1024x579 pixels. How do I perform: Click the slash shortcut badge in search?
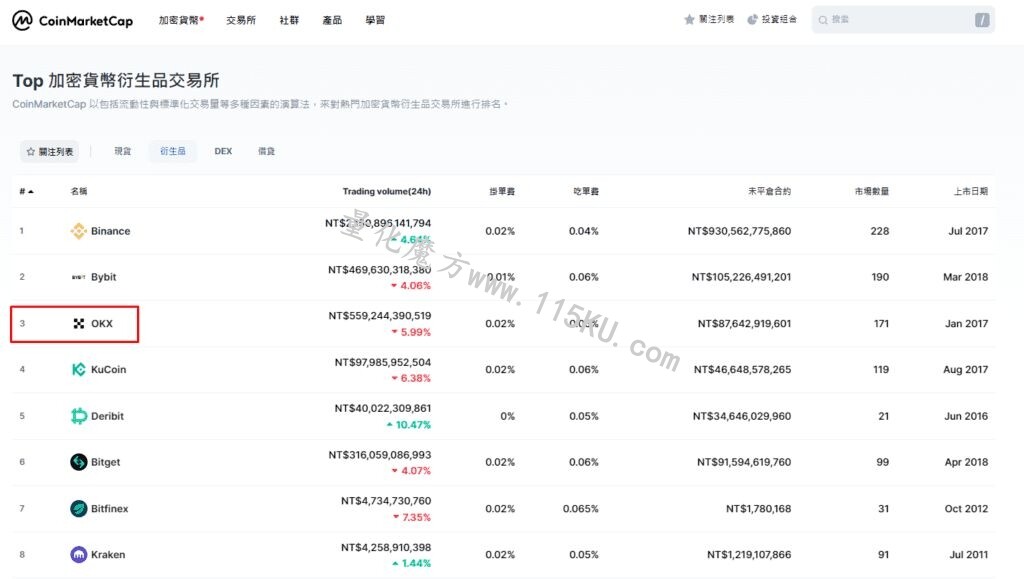pyautogui.click(x=982, y=20)
